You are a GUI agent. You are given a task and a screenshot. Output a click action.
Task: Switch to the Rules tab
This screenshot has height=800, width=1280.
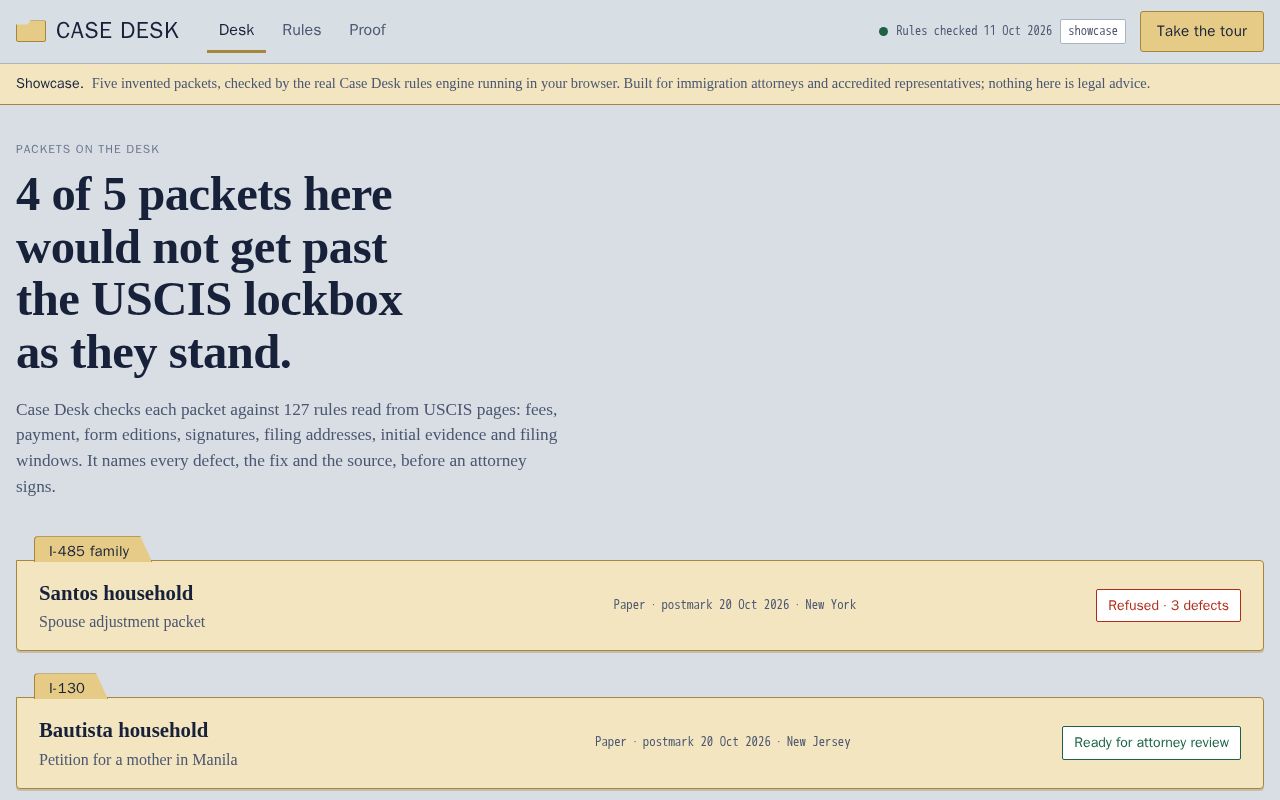click(x=301, y=30)
